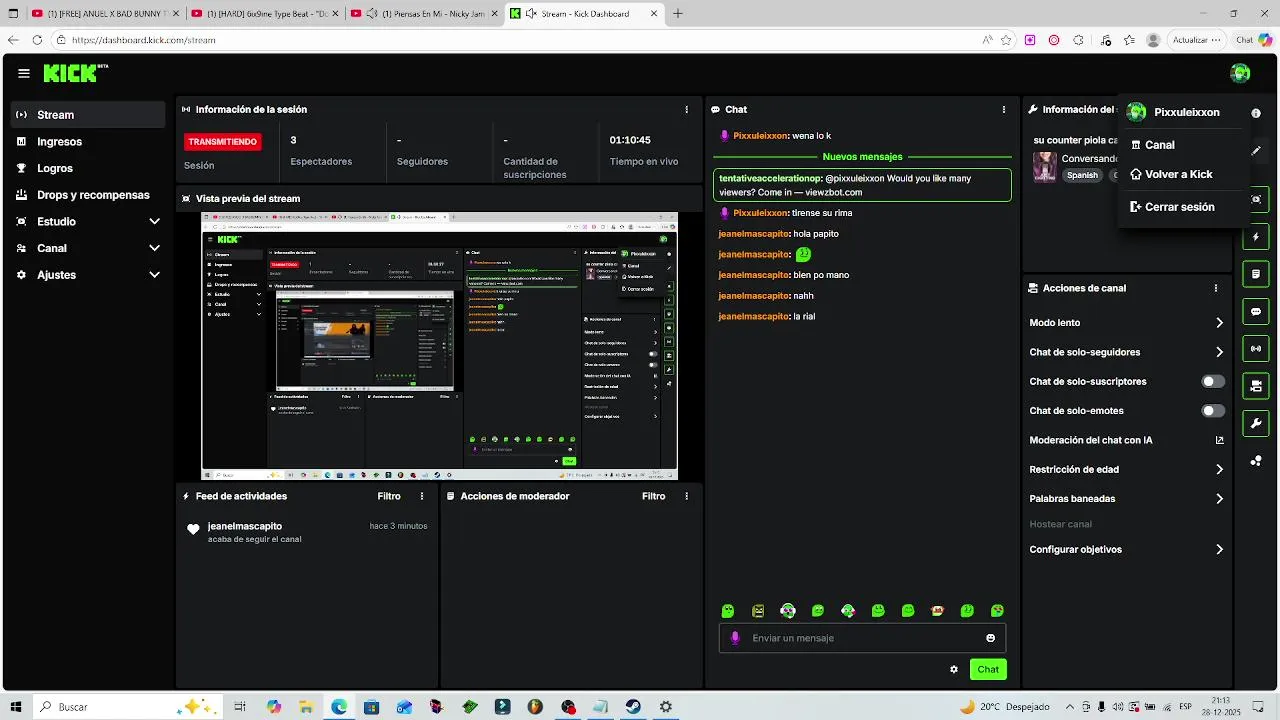Click the stream preview thumbnail

pos(440,346)
